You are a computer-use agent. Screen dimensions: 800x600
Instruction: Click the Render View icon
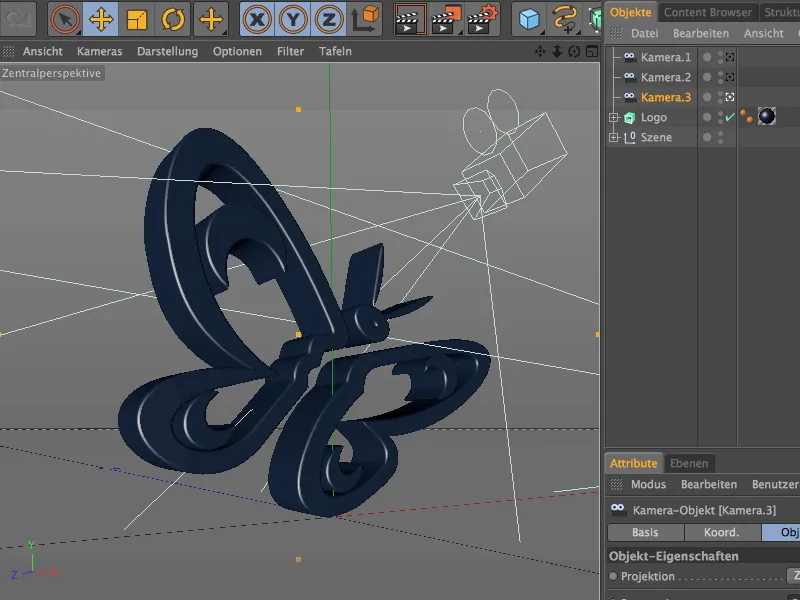pyautogui.click(x=412, y=17)
